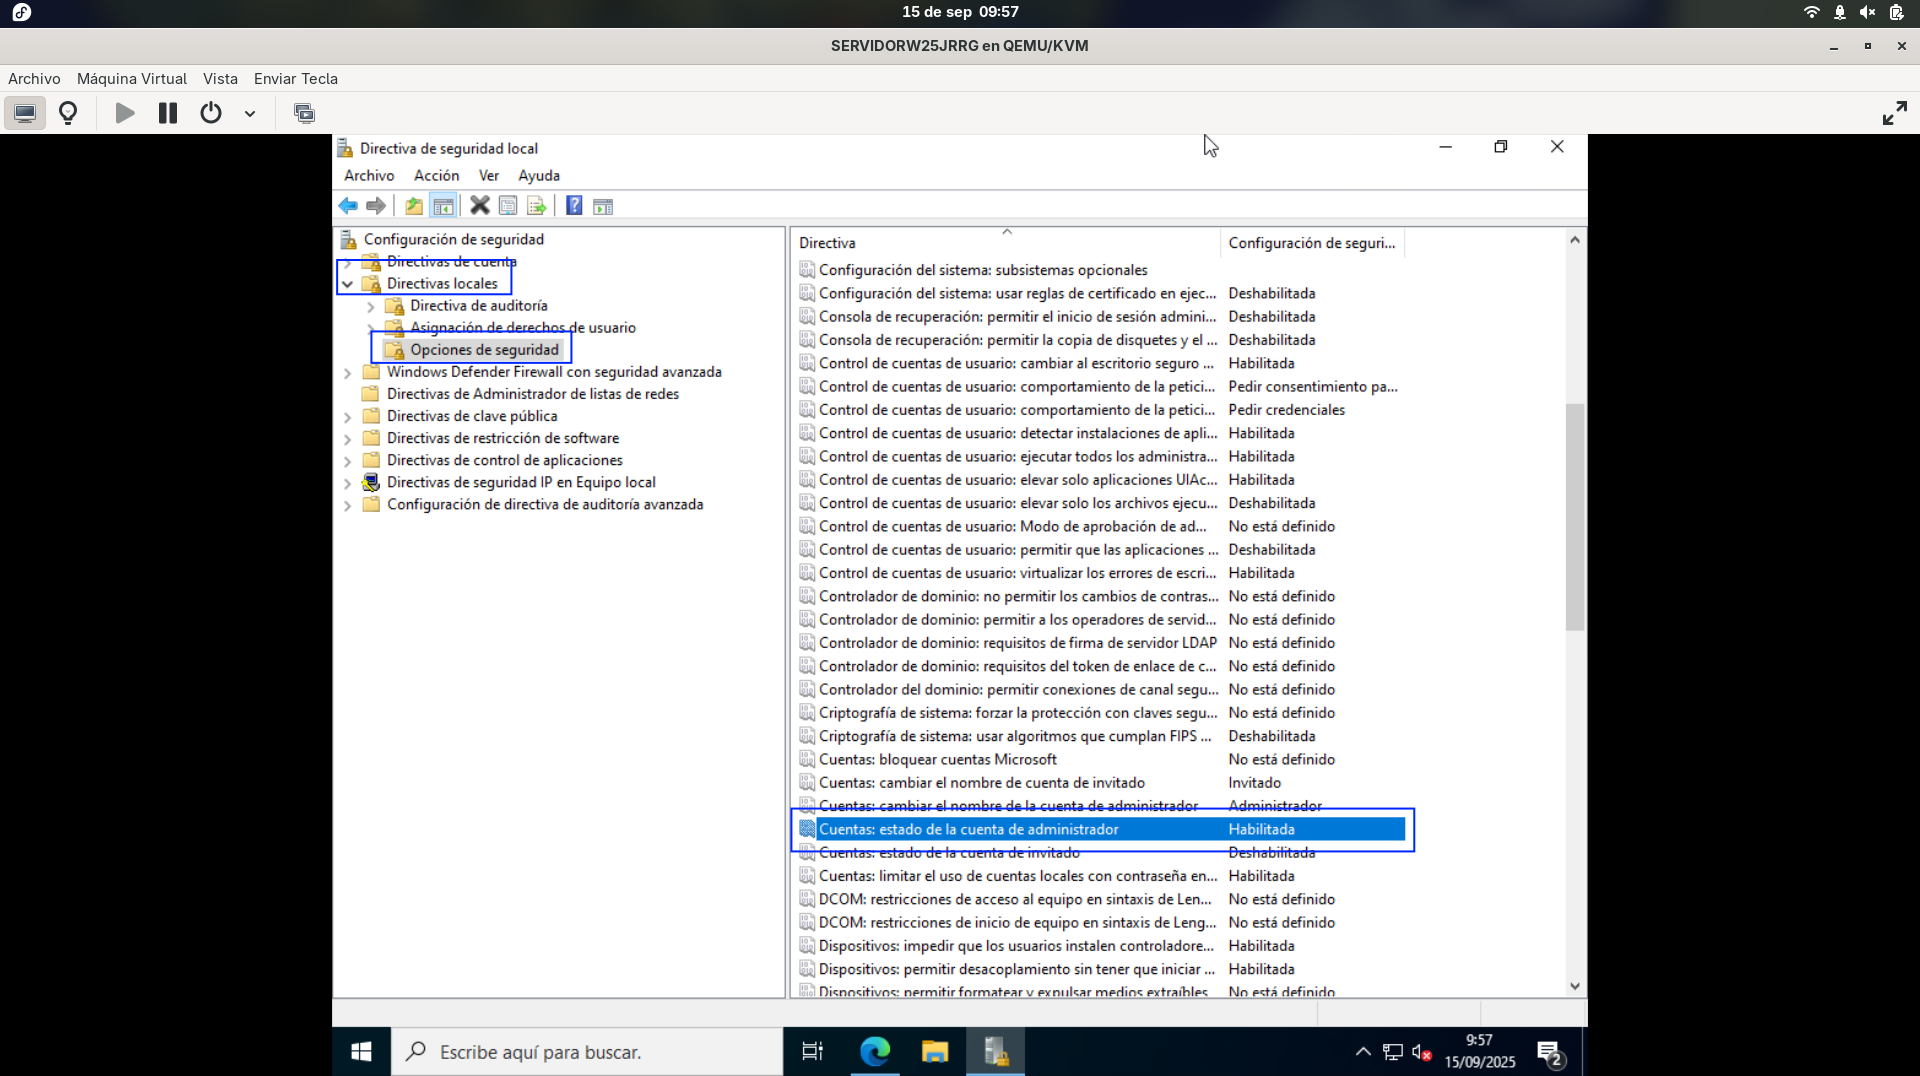Image resolution: width=1920 pixels, height=1076 pixels.
Task: Click the host muted speaker icon in top bar
Action: coord(1867,12)
